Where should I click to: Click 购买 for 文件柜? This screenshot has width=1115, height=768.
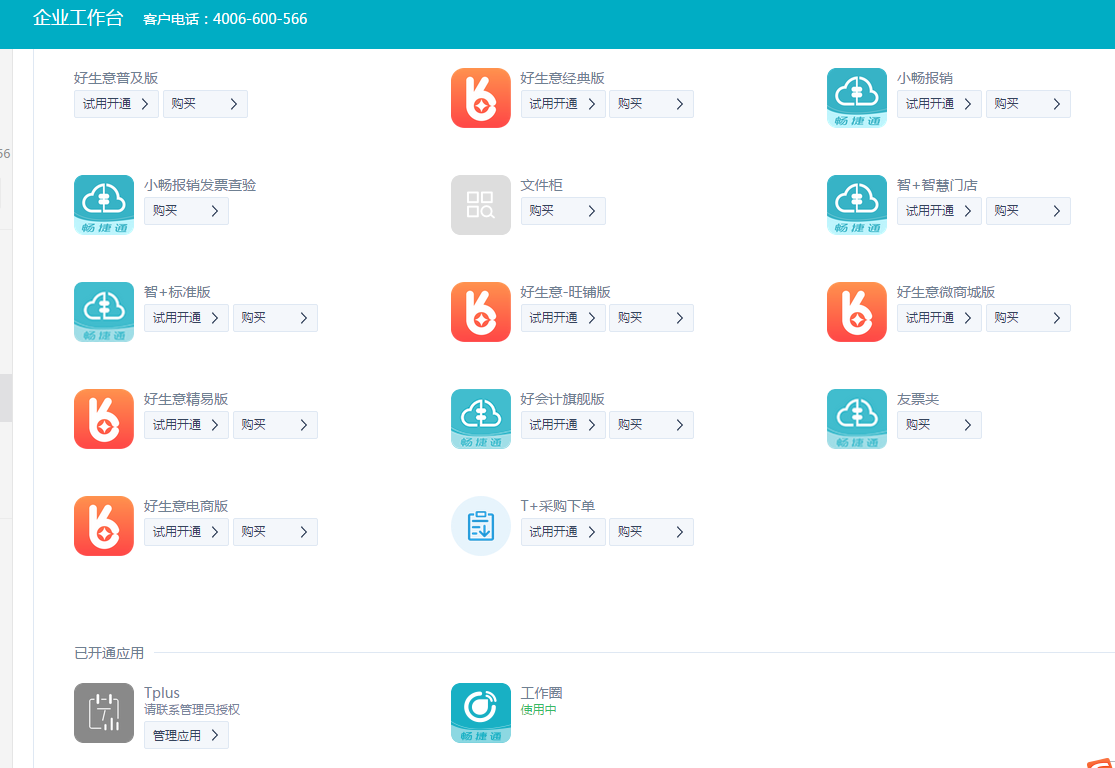pyautogui.click(x=562, y=211)
